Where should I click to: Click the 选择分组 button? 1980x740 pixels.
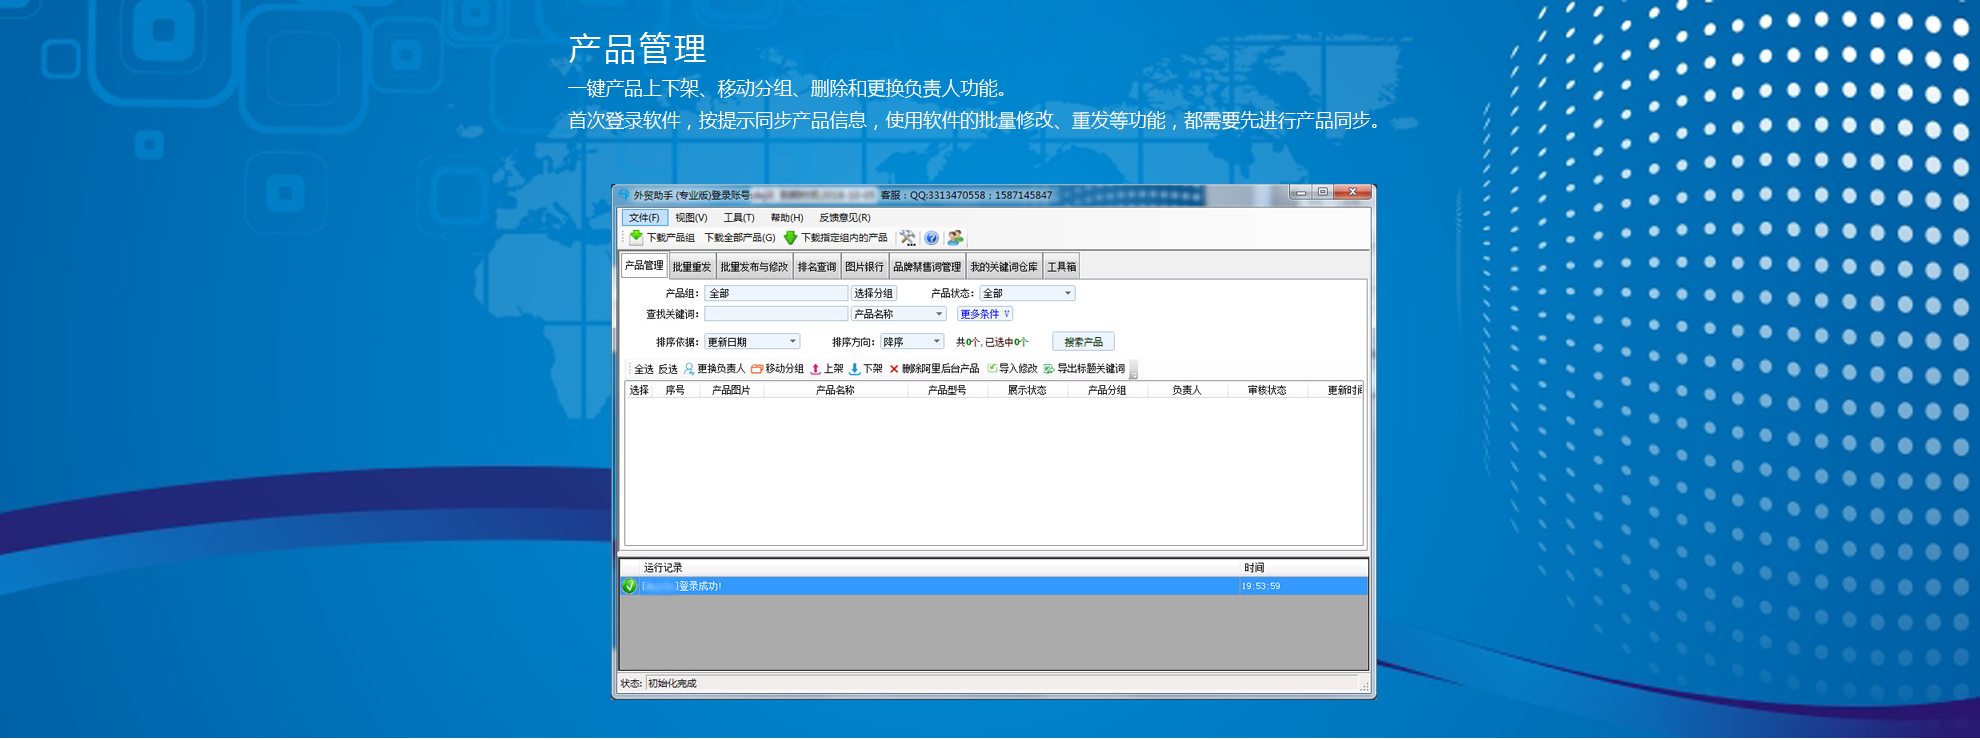pyautogui.click(x=874, y=293)
